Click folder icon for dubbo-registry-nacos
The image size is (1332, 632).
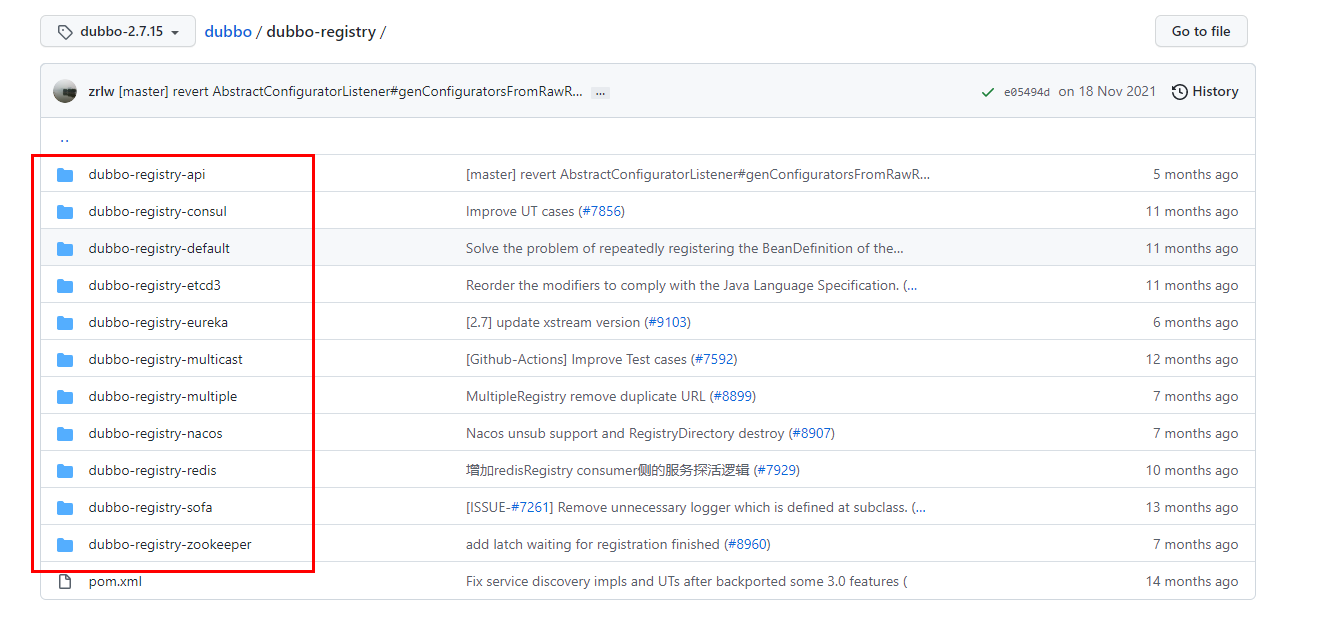click(65, 434)
